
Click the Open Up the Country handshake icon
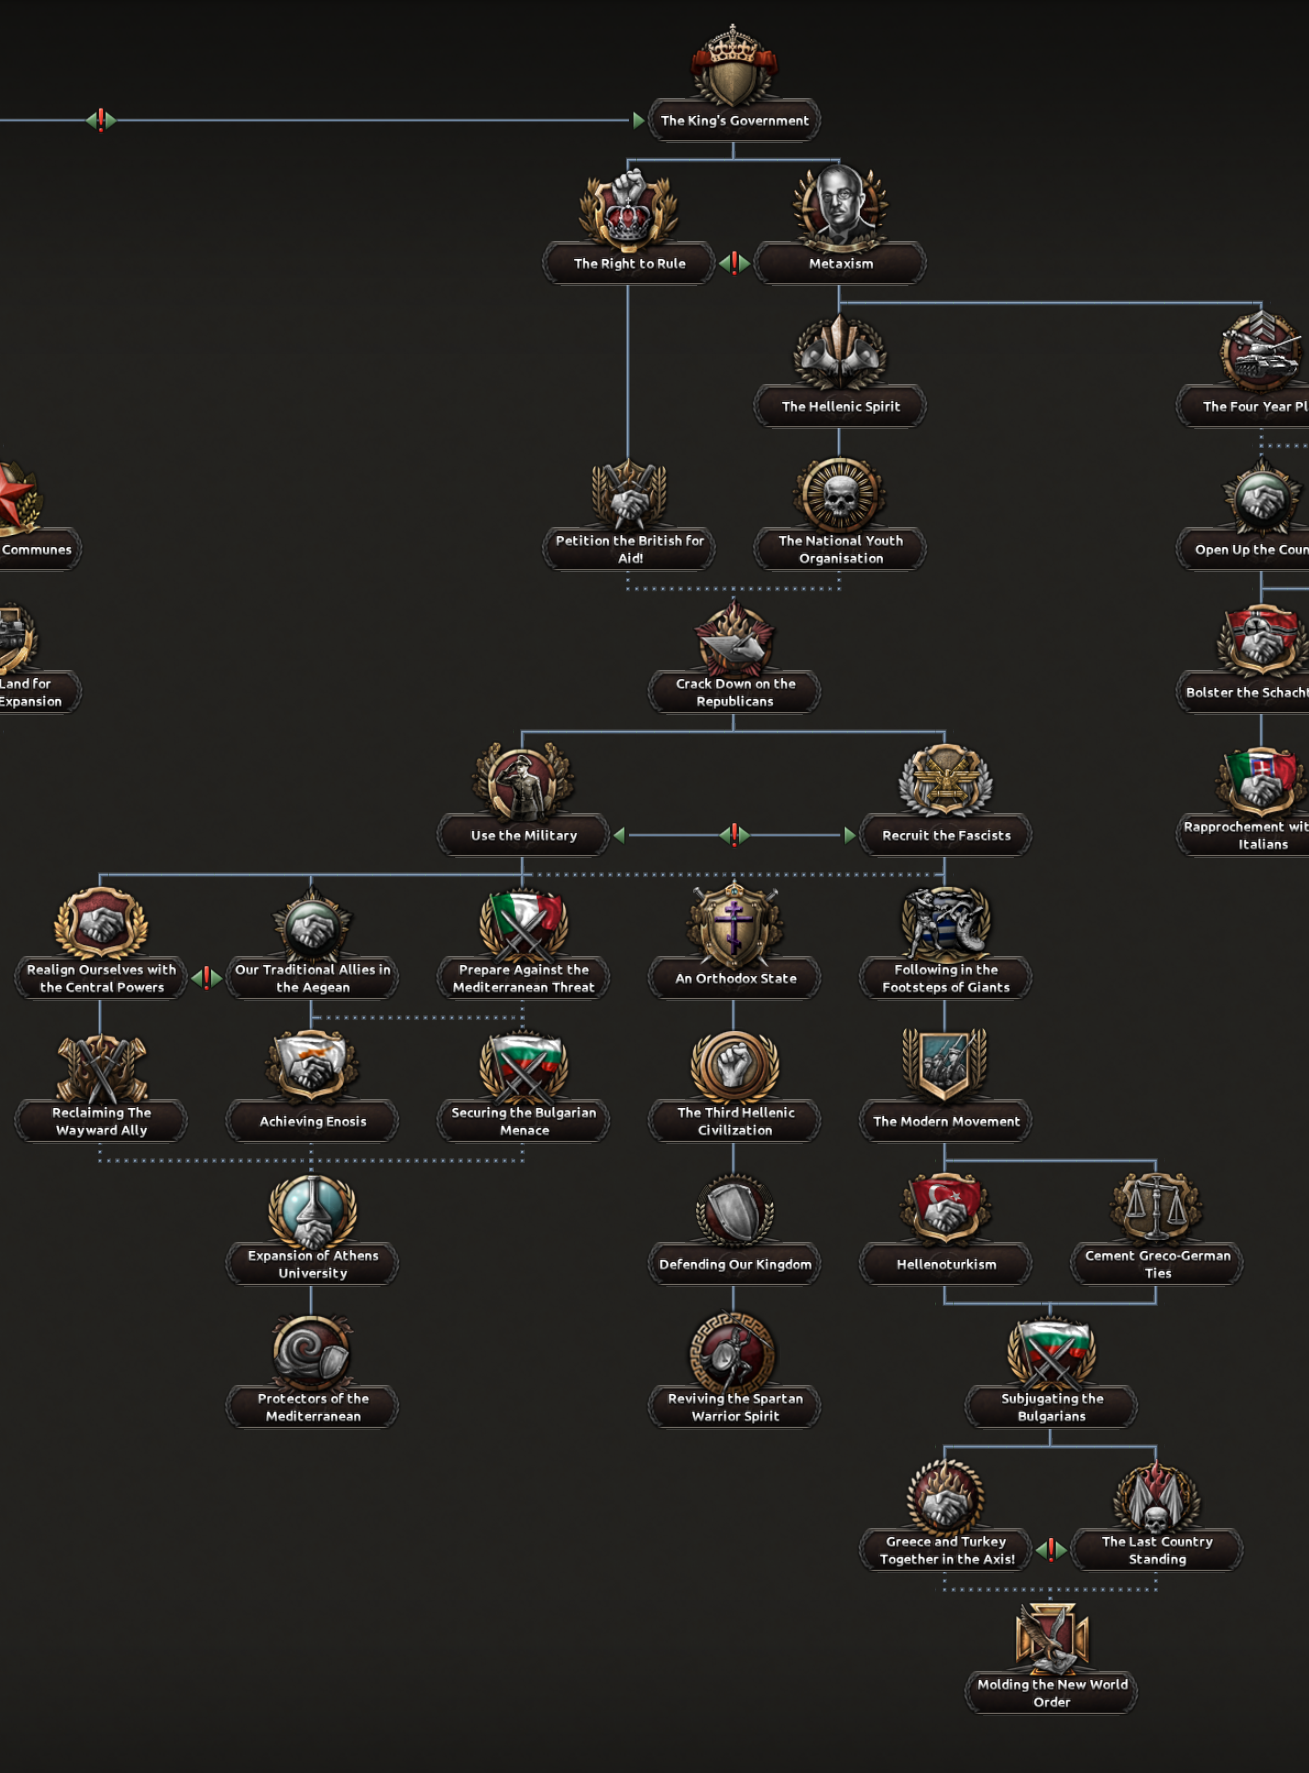(1262, 496)
